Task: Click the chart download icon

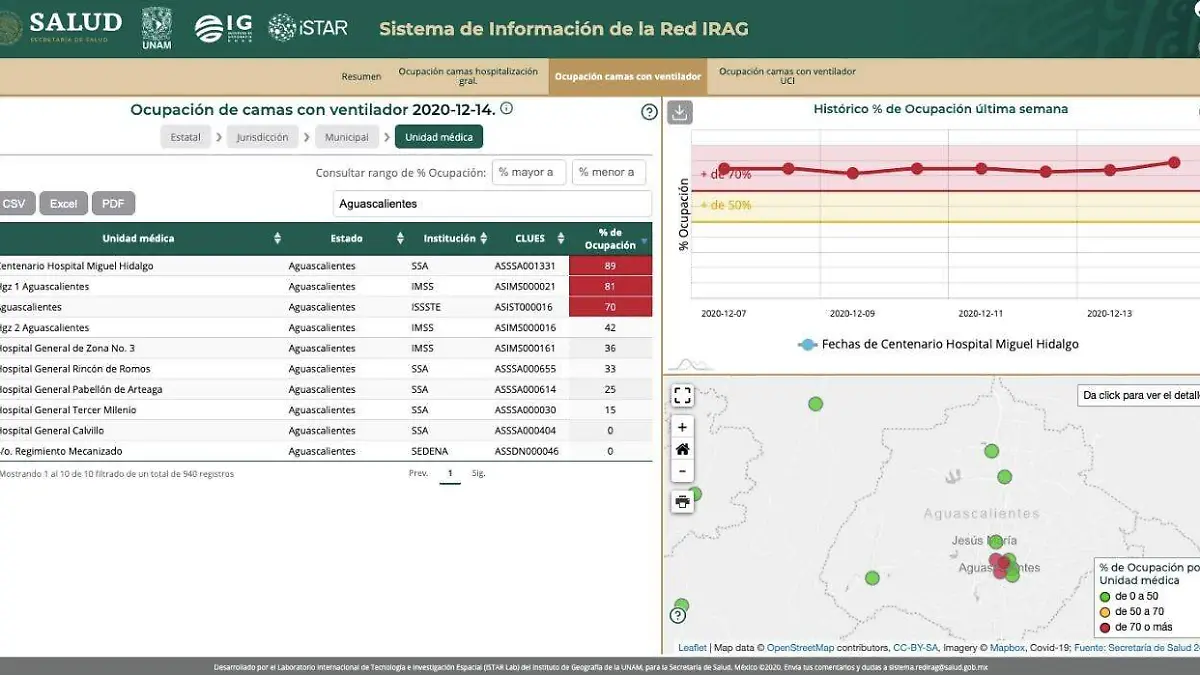Action: (680, 112)
